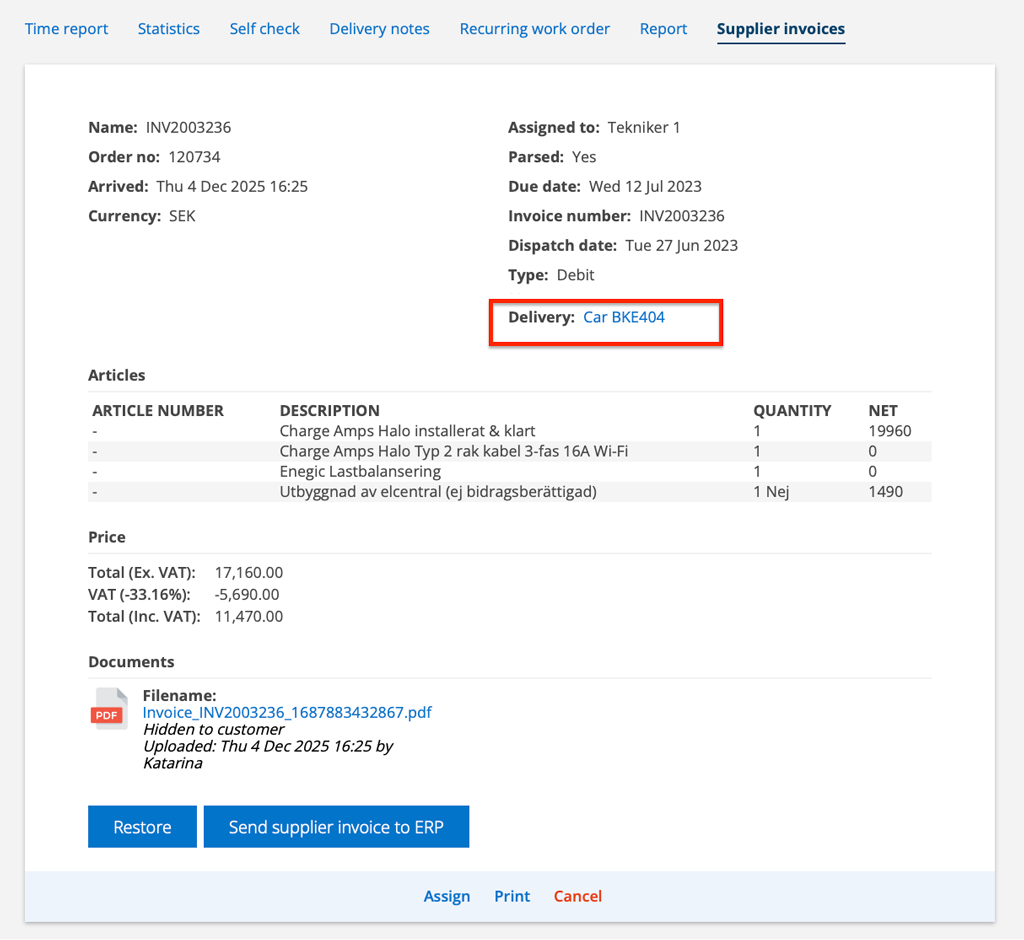Go to the Self check tab
This screenshot has width=1024, height=940.
click(264, 29)
